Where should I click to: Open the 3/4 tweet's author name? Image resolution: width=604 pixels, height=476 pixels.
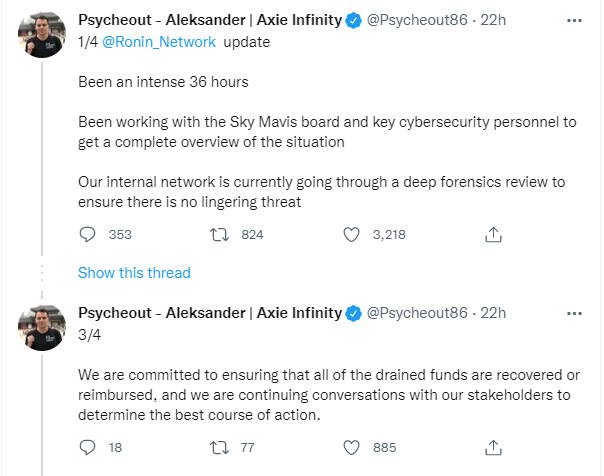[x=210, y=313]
